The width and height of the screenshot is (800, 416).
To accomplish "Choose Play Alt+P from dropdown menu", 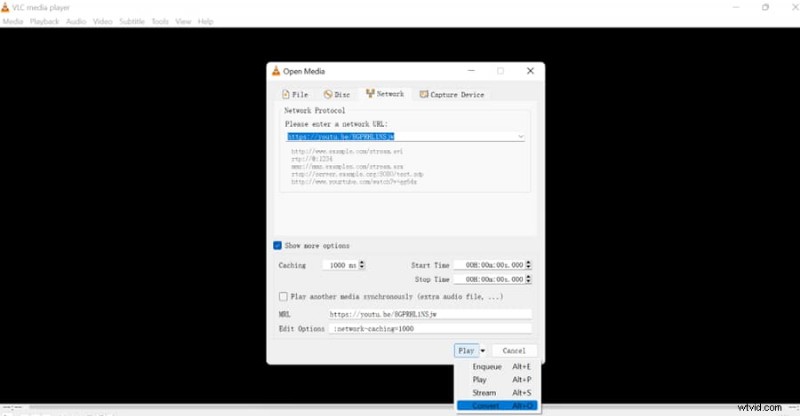I will (x=497, y=380).
